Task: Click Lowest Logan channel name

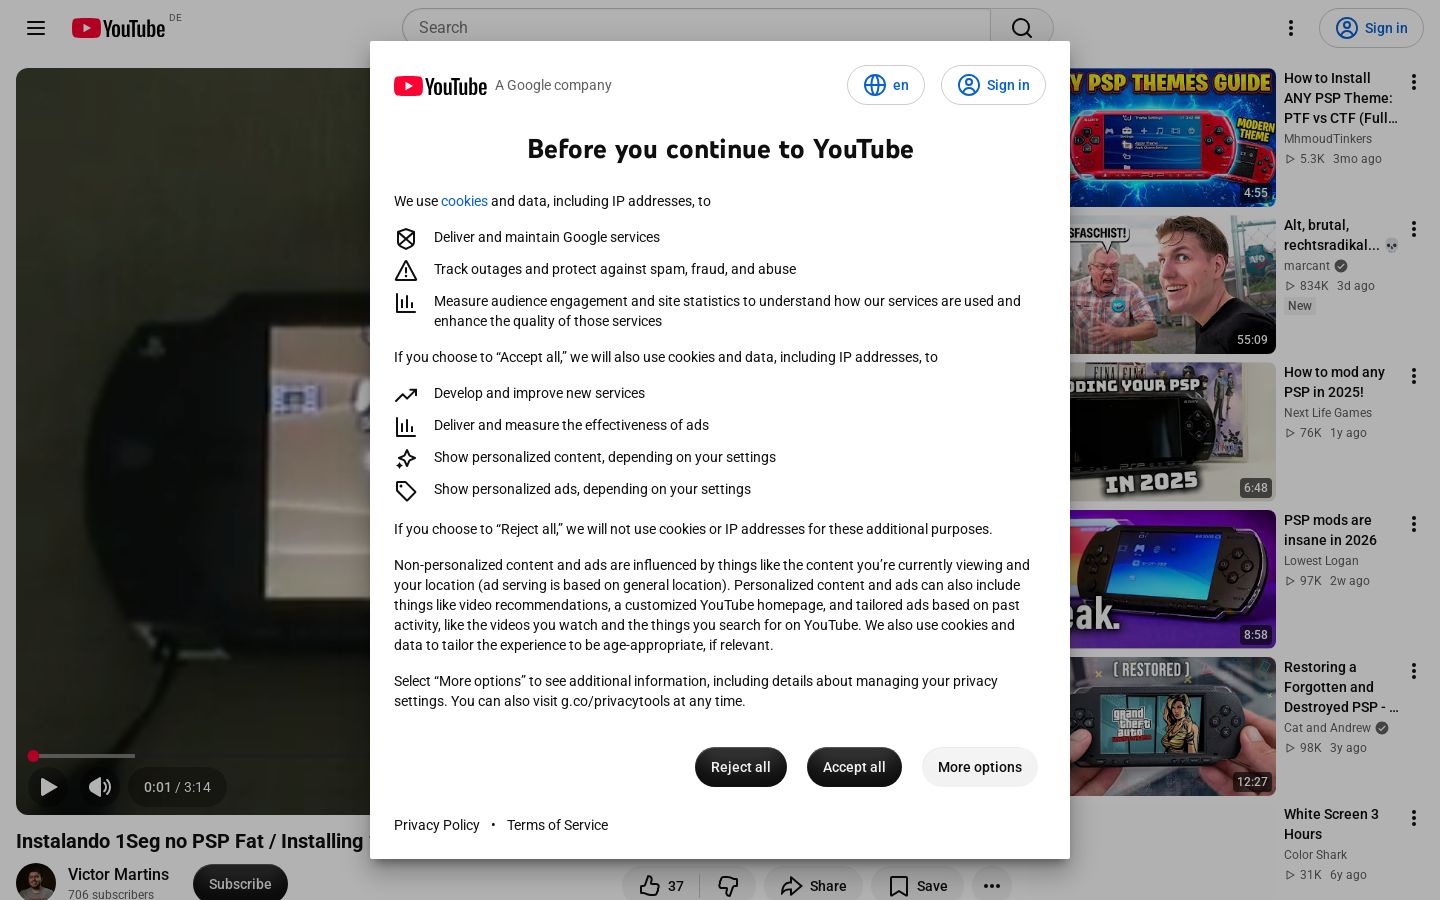Action: click(x=1321, y=561)
